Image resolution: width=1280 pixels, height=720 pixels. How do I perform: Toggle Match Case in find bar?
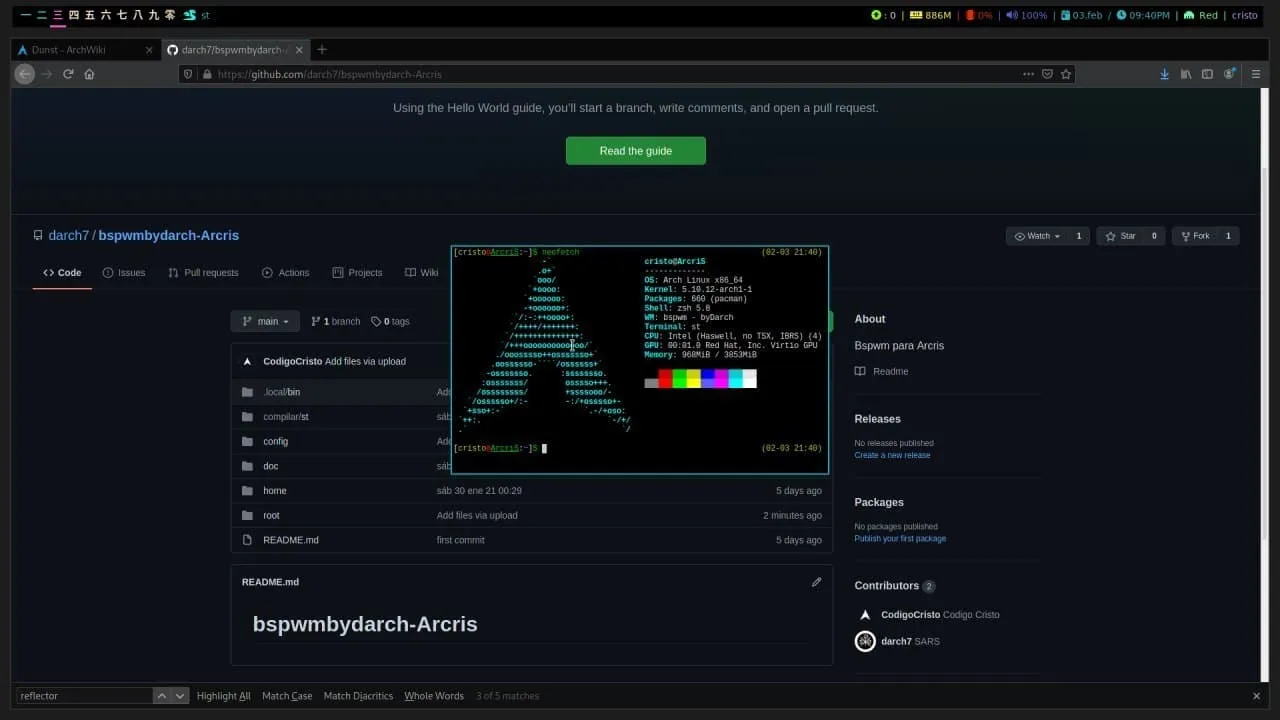[287, 696]
